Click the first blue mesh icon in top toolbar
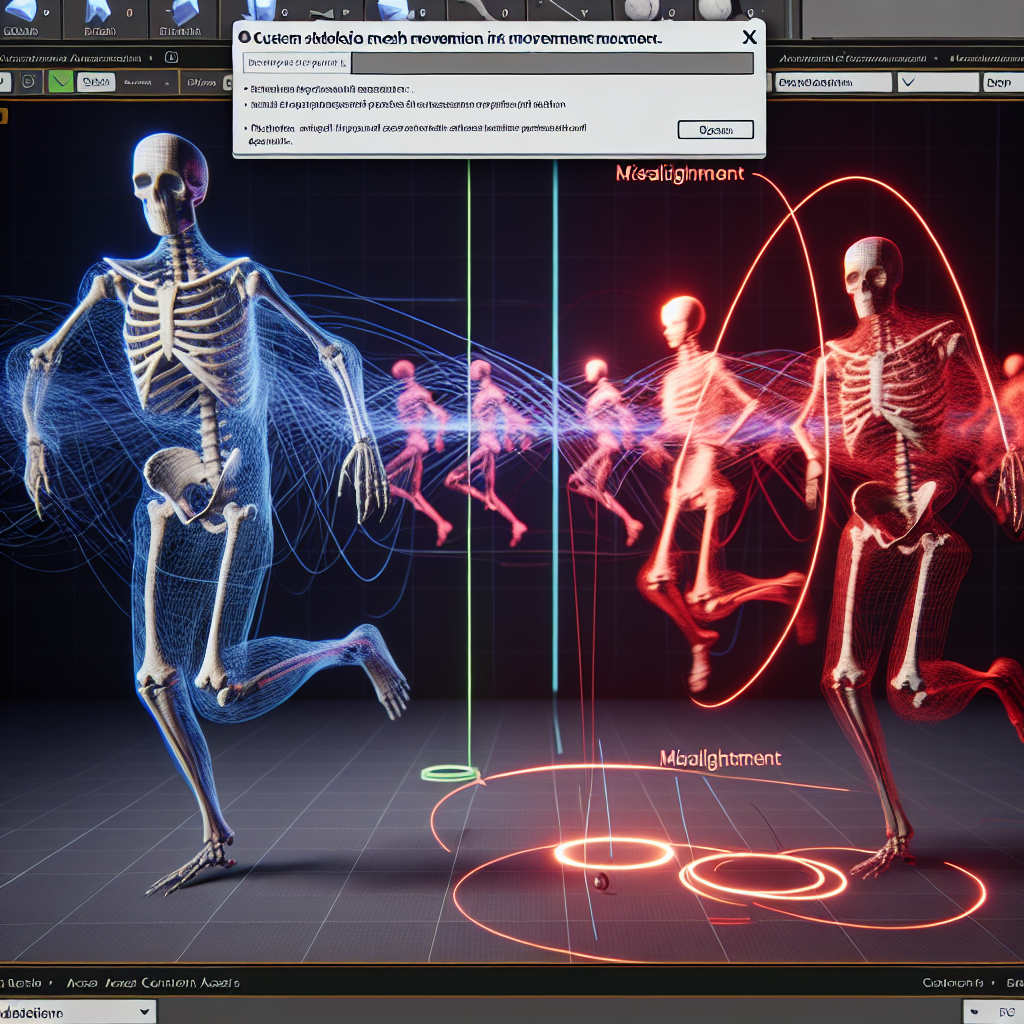Image resolution: width=1024 pixels, height=1024 pixels. pyautogui.click(x=23, y=9)
